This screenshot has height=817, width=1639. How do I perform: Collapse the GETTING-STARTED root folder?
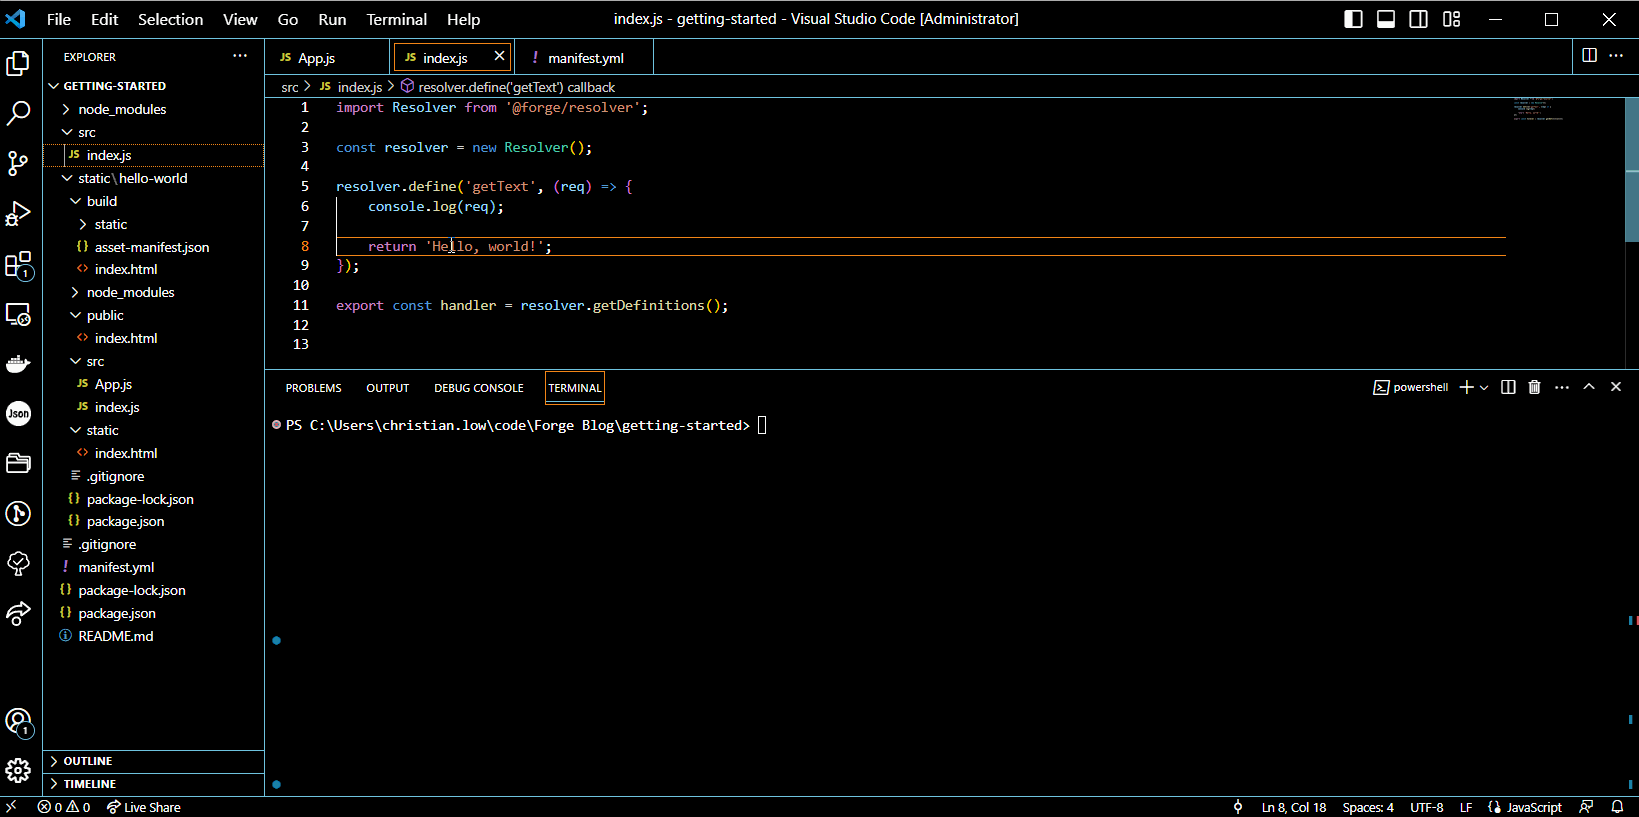pyautogui.click(x=153, y=86)
